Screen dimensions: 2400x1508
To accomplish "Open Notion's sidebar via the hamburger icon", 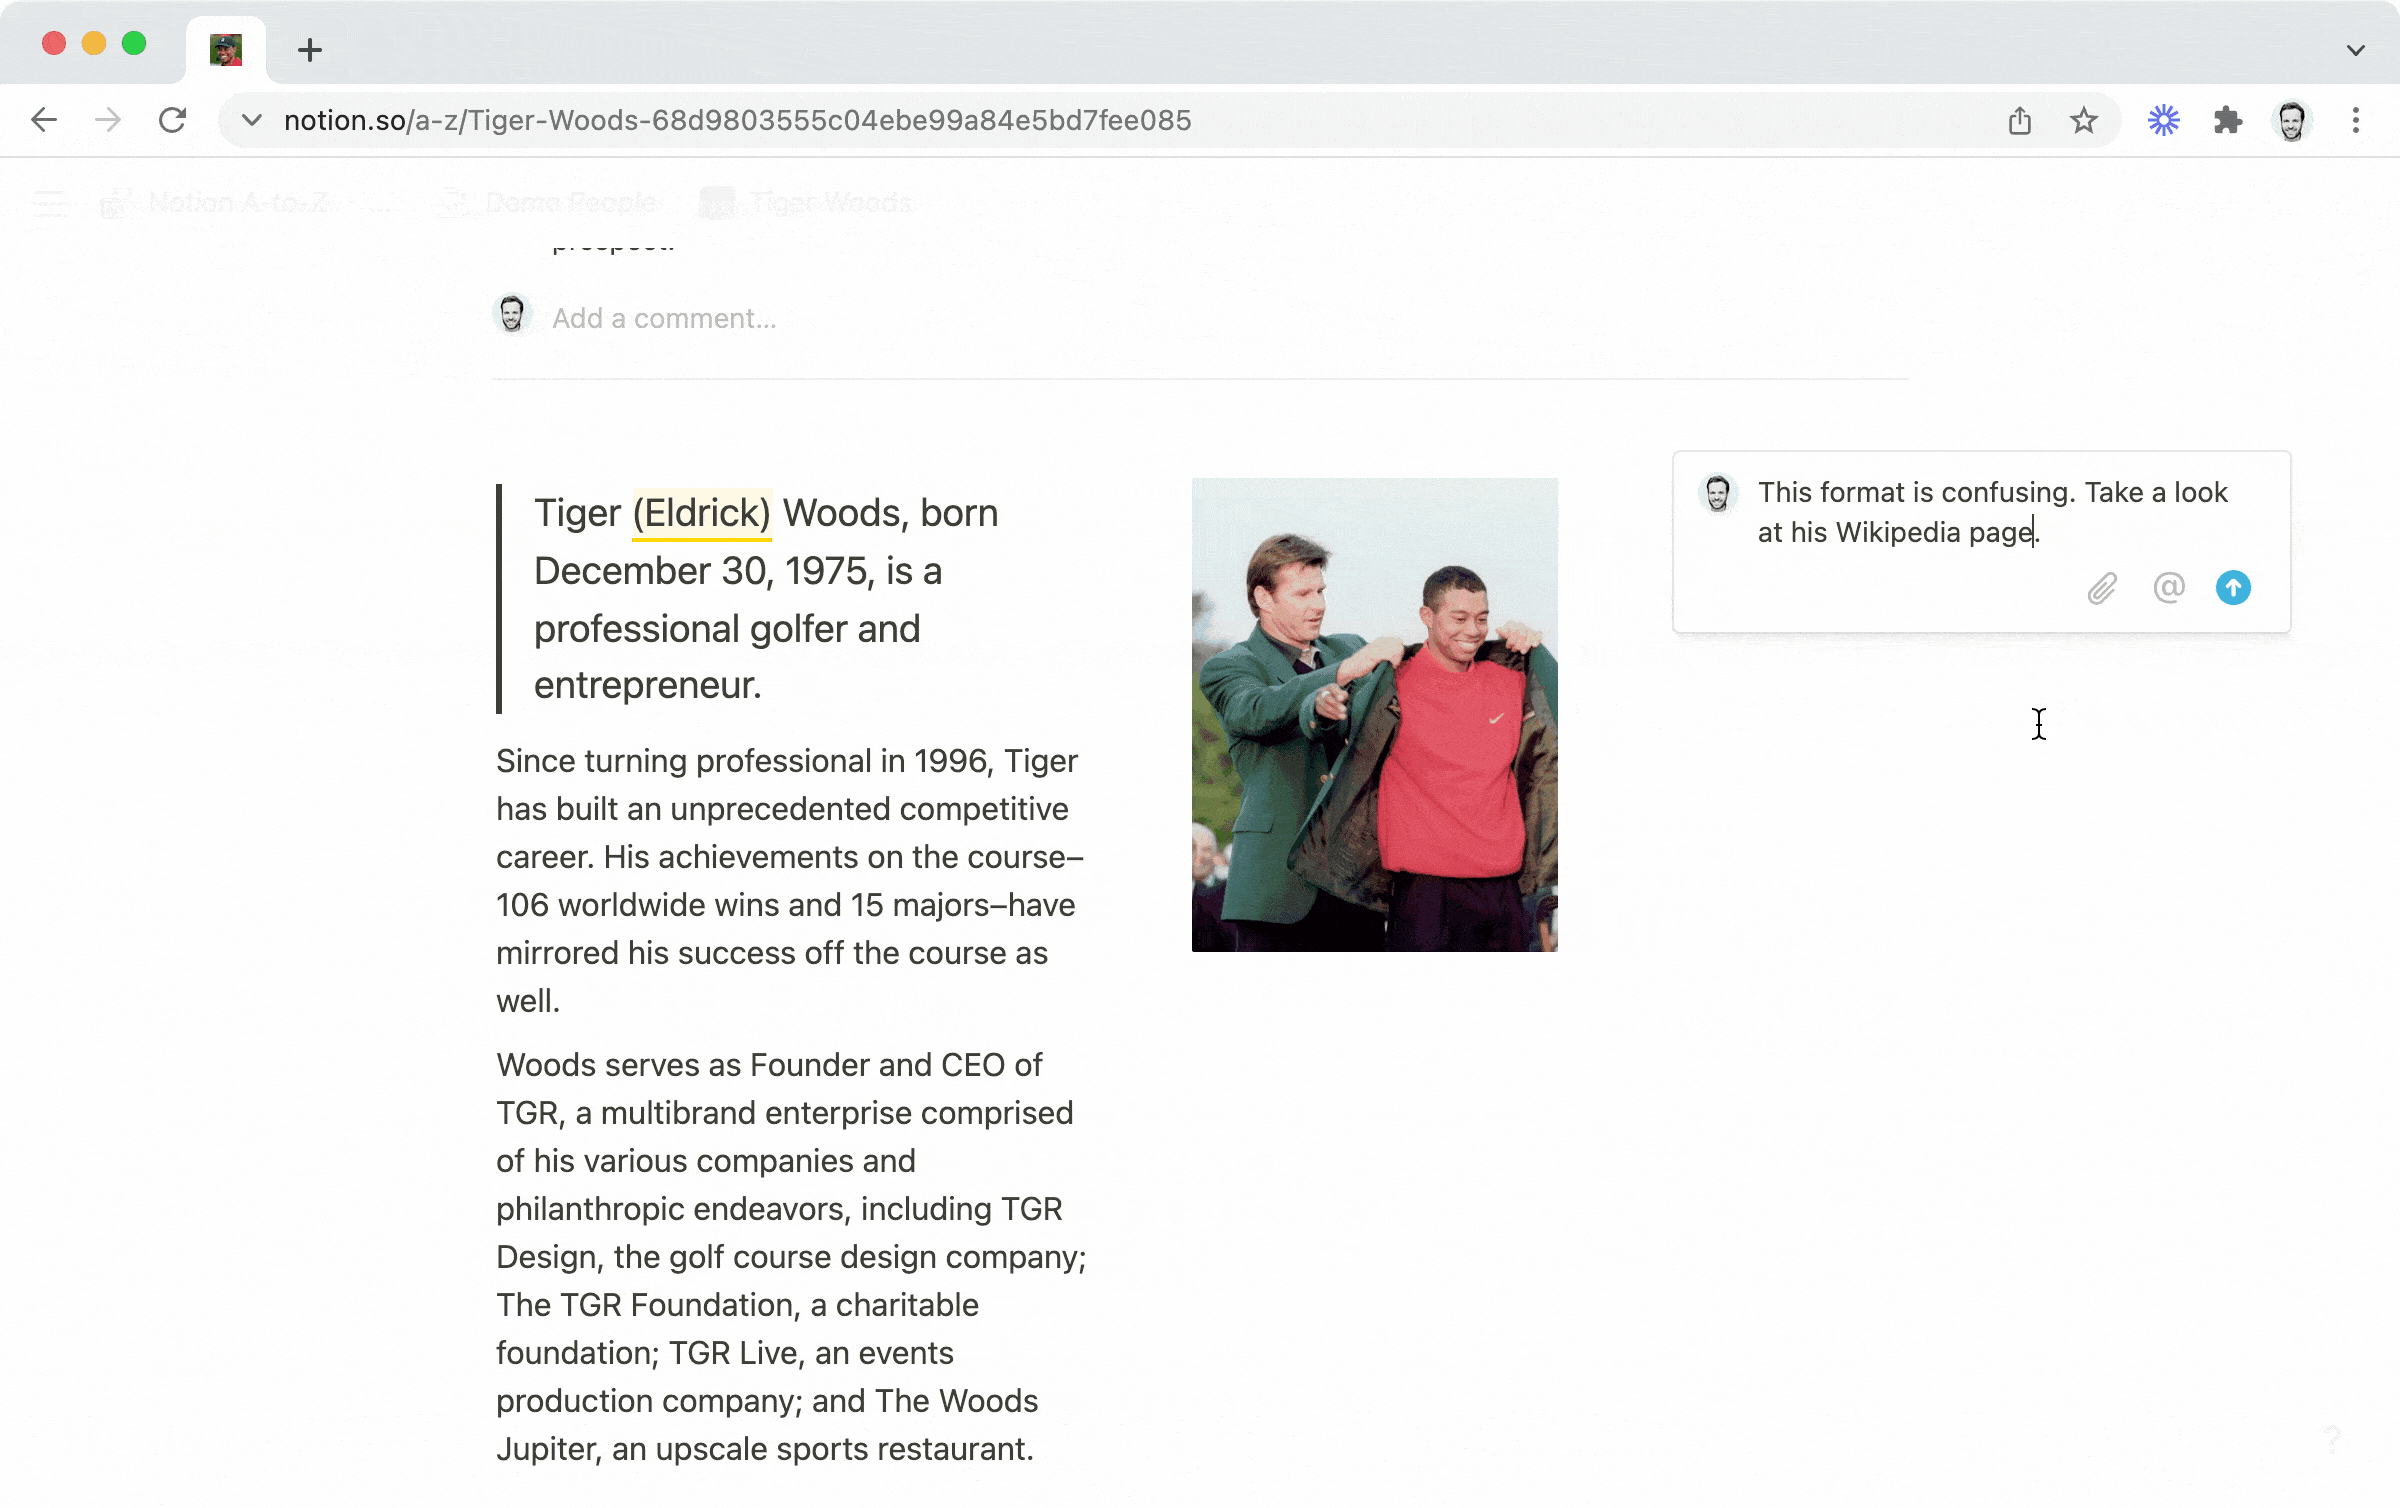I will pyautogui.click(x=47, y=203).
